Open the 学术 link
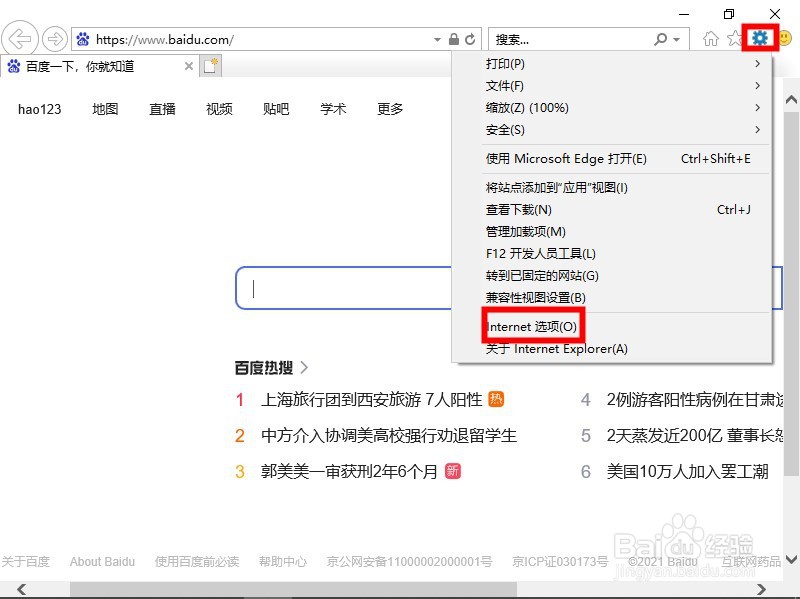Viewport: 800px width, 599px height. pos(333,109)
